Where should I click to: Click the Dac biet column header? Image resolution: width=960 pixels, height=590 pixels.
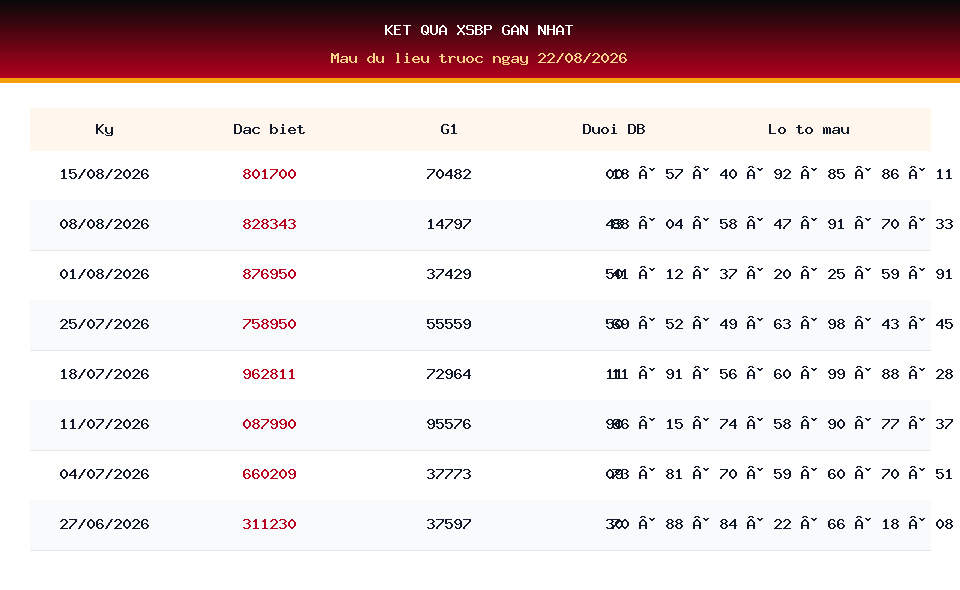pyautogui.click(x=269, y=129)
